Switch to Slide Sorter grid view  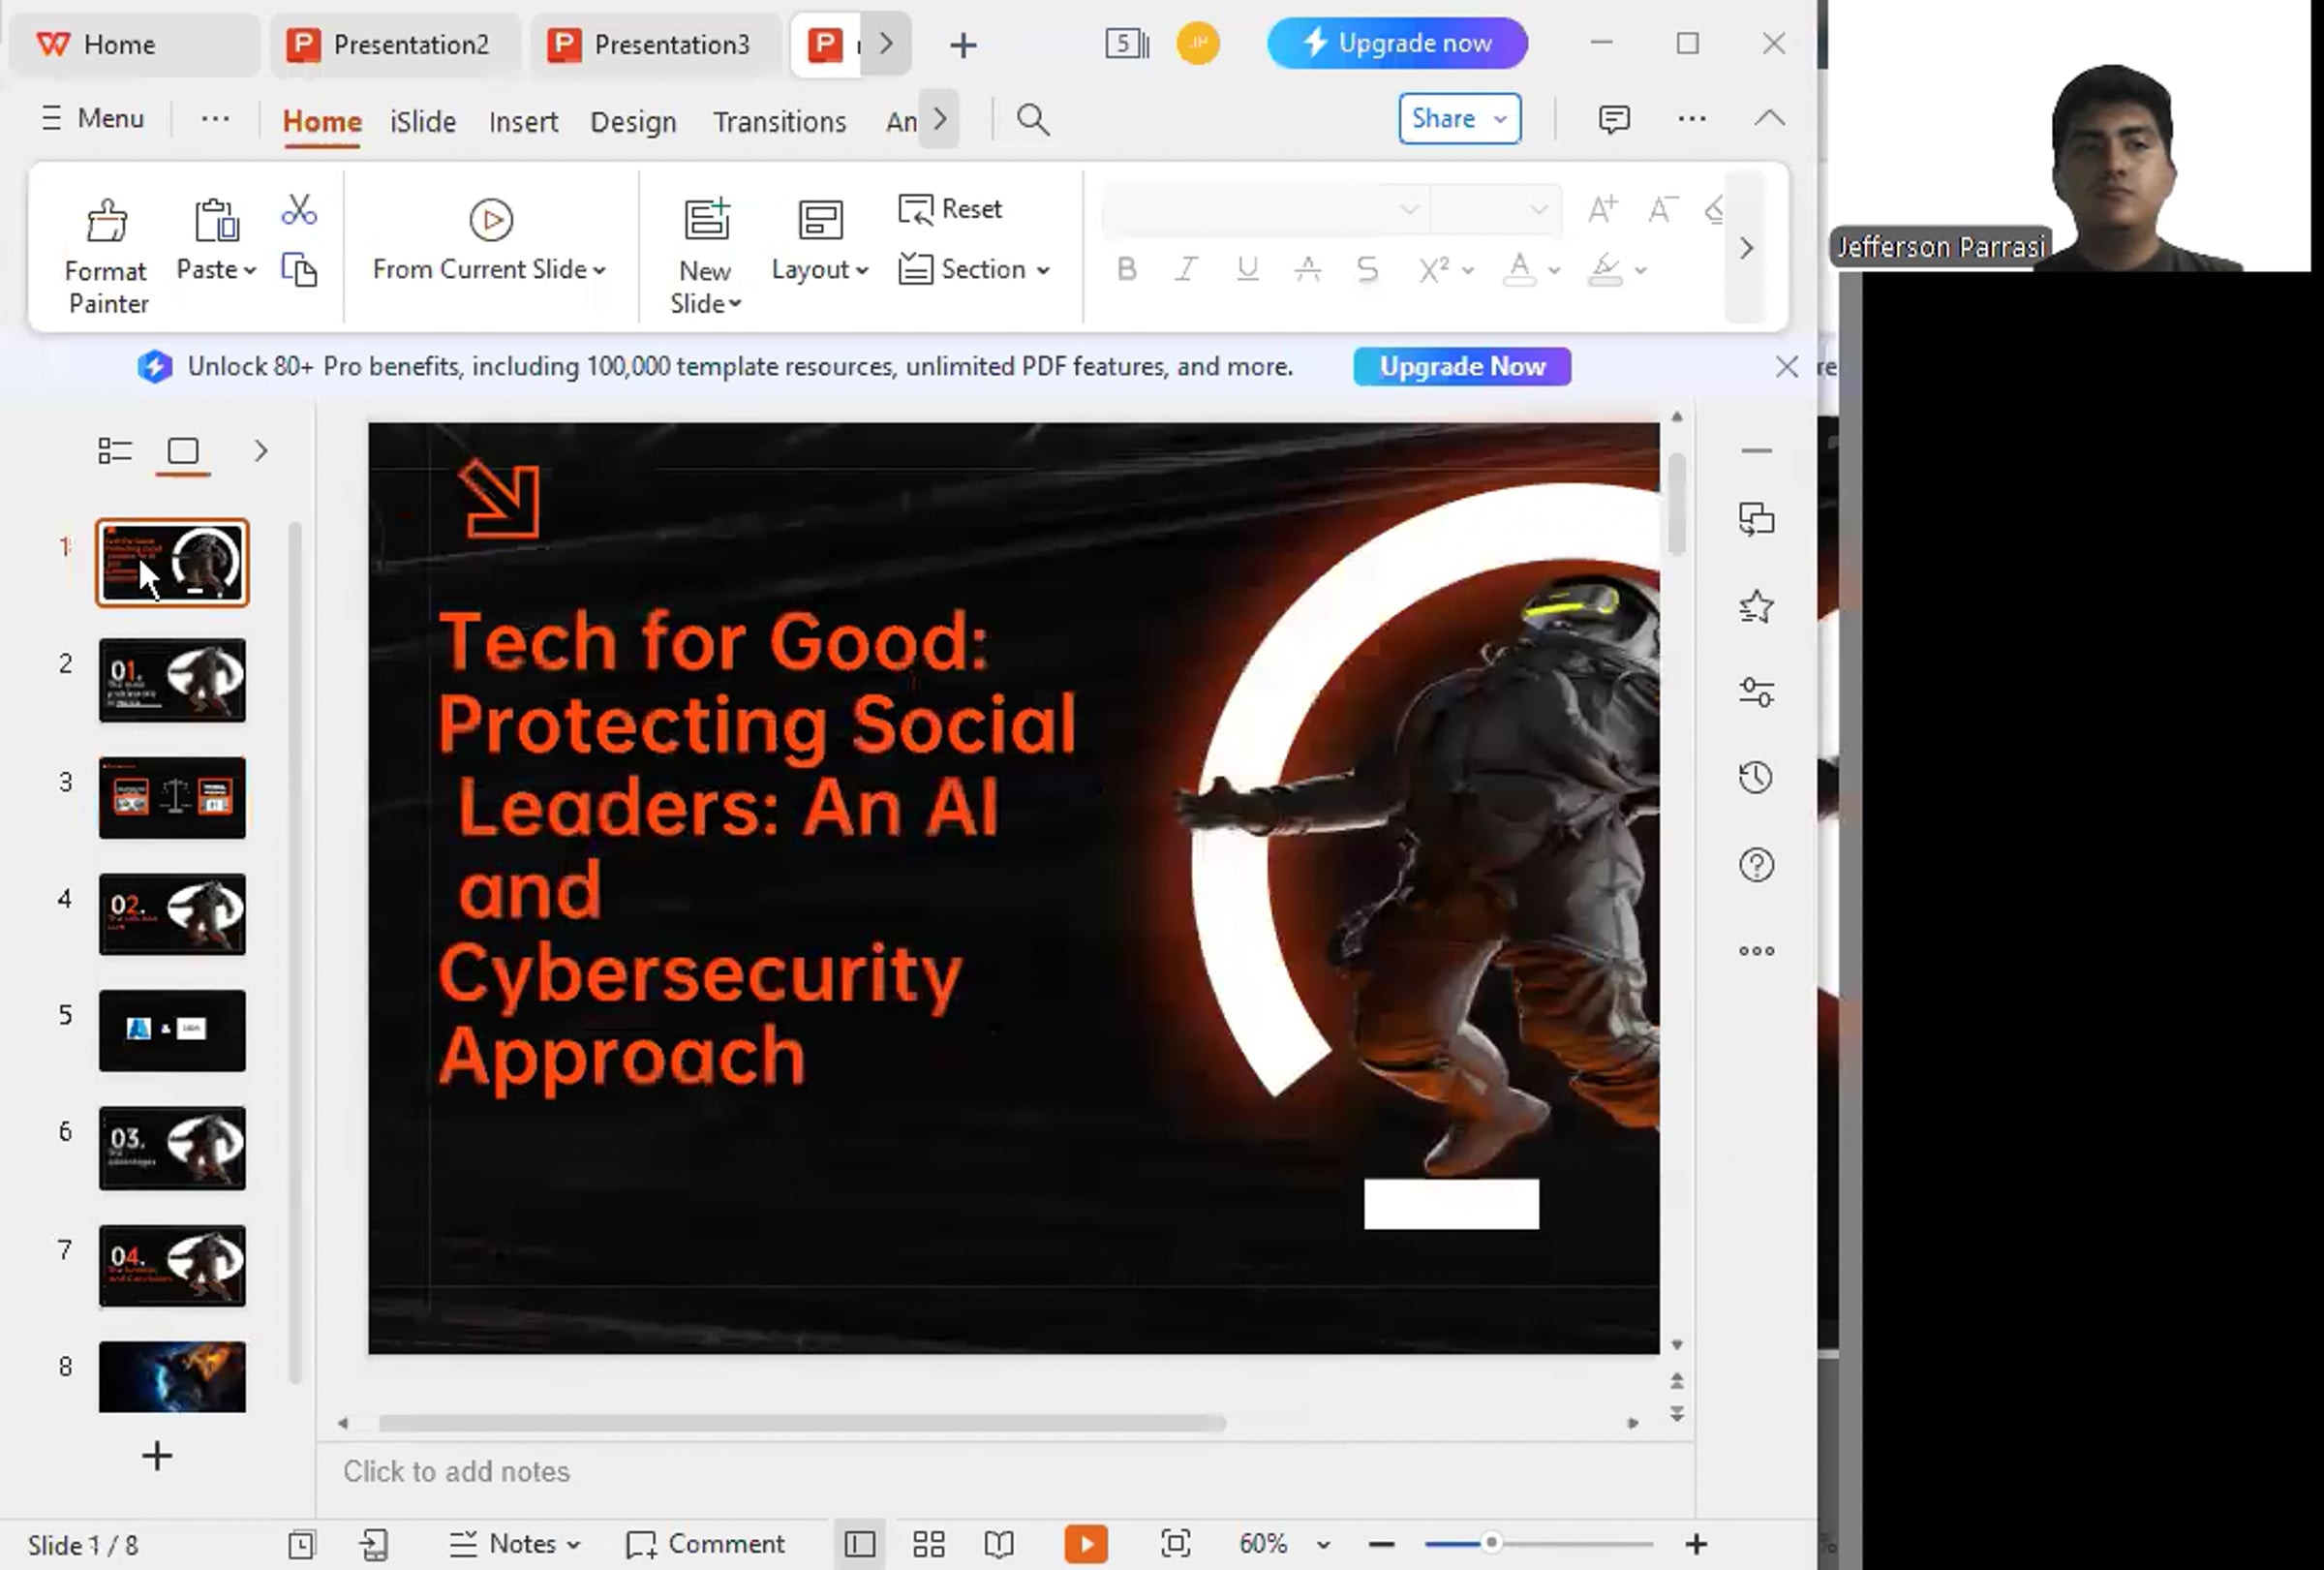click(x=928, y=1544)
